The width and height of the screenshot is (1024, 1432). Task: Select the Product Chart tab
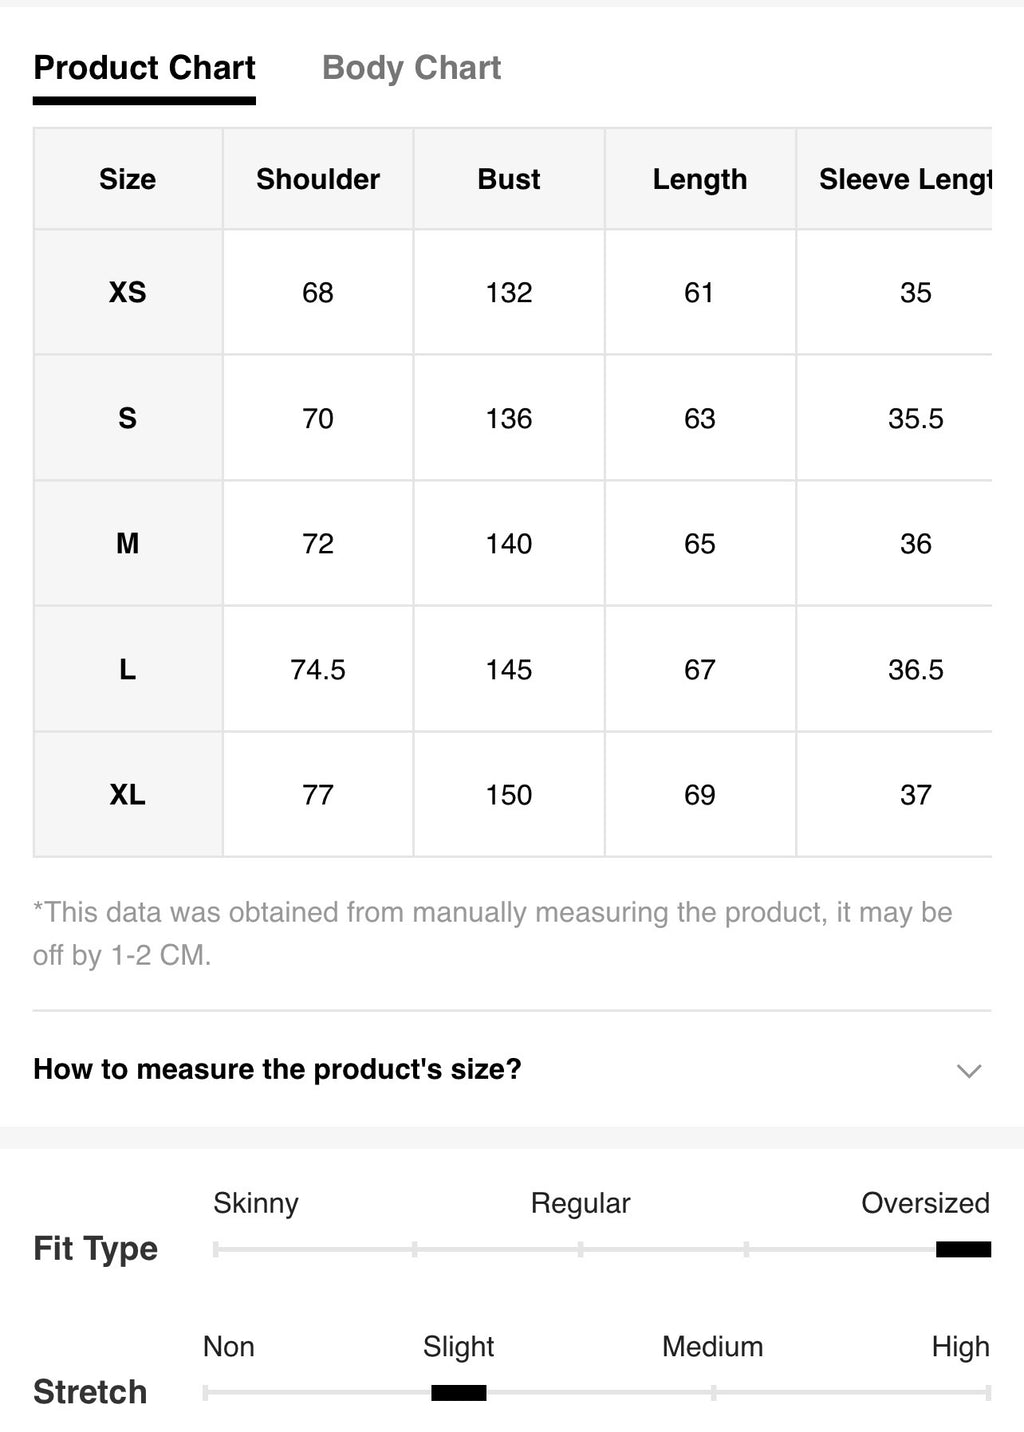tap(144, 68)
